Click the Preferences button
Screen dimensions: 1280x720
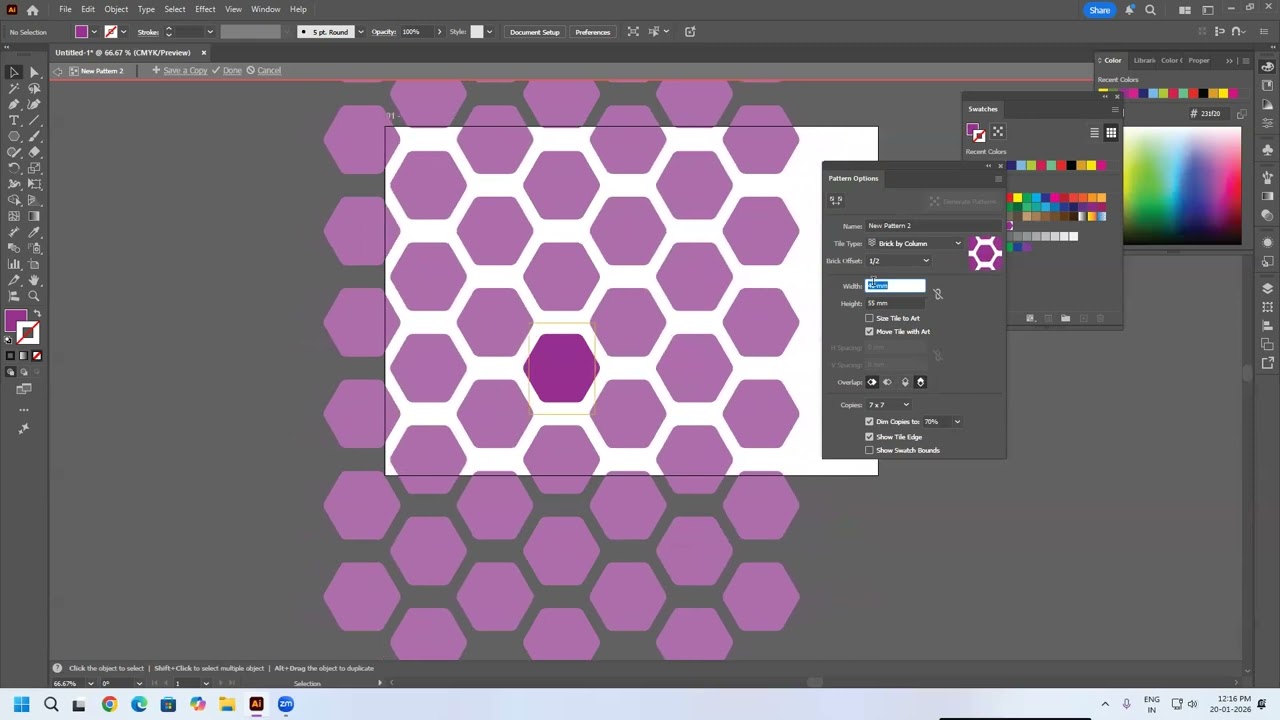[x=592, y=32]
